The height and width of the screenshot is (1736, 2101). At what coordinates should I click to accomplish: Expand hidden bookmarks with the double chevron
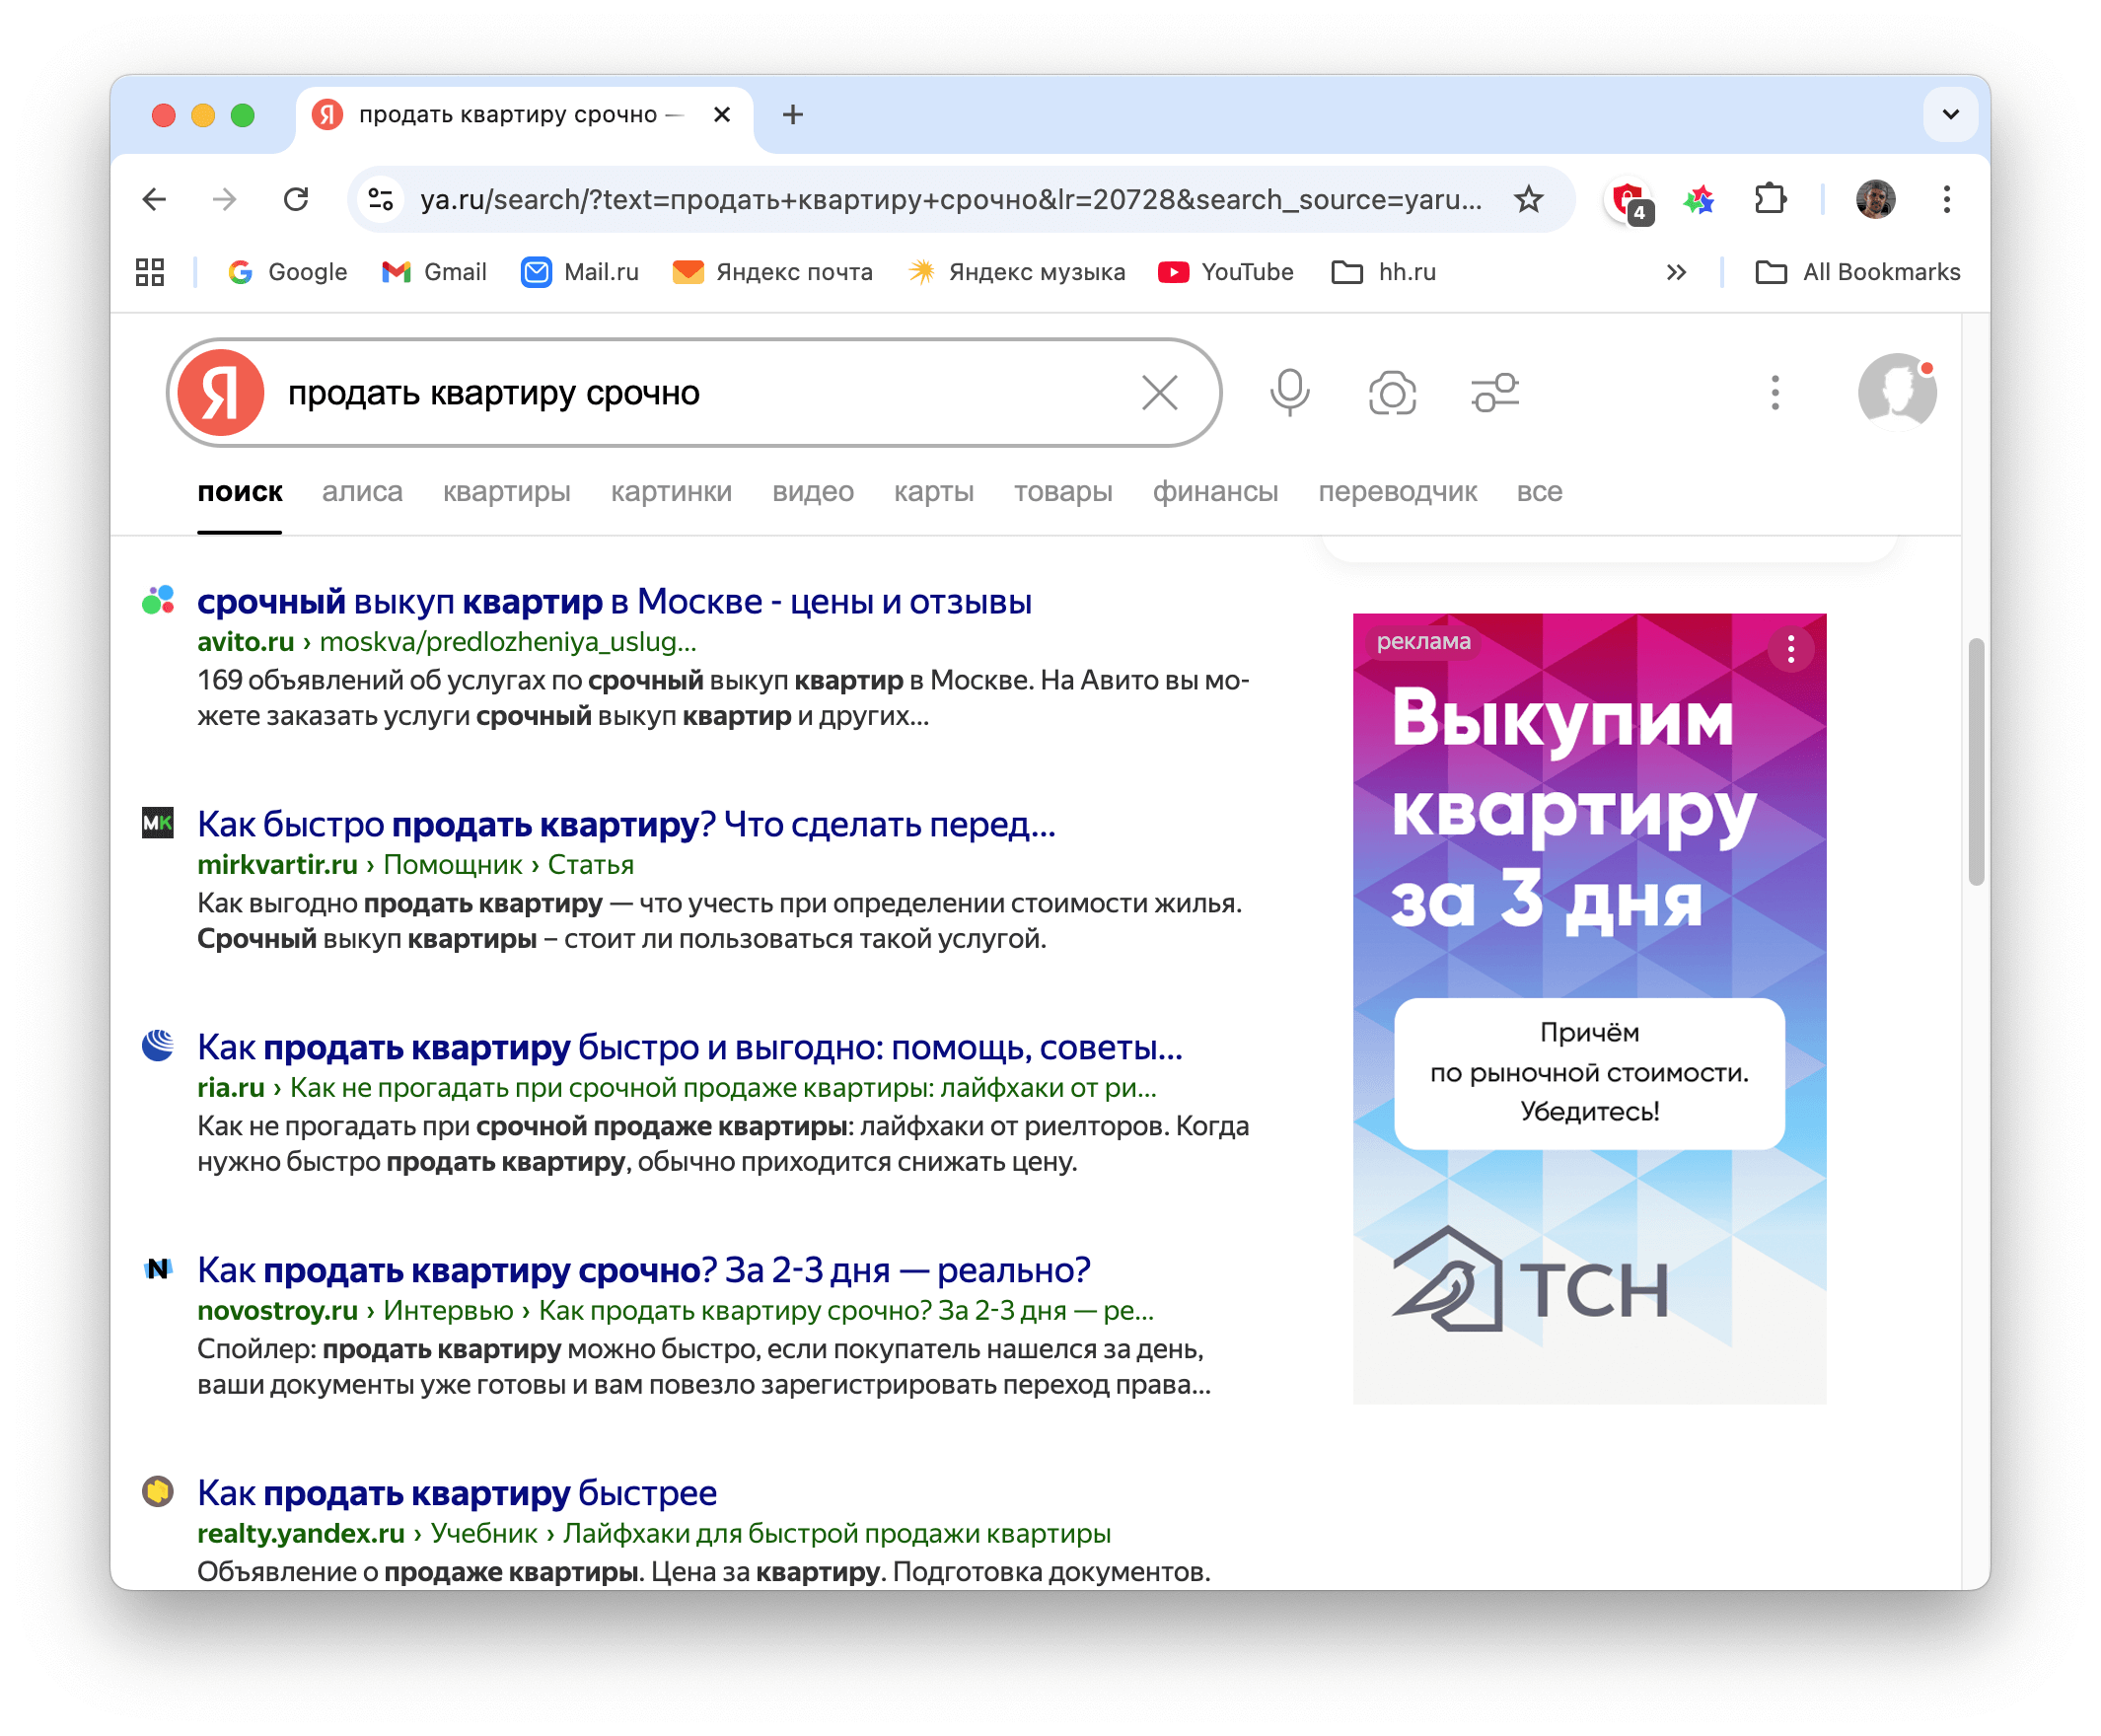tap(1676, 271)
